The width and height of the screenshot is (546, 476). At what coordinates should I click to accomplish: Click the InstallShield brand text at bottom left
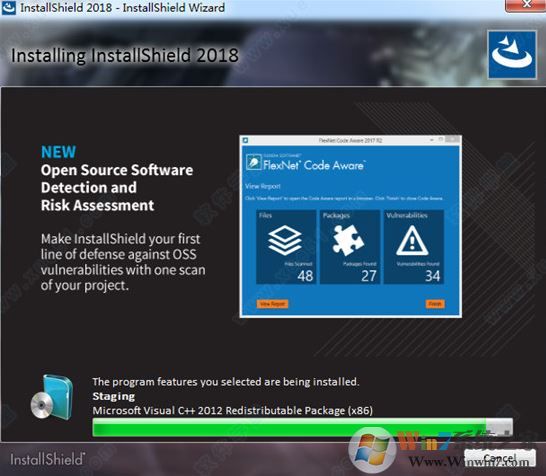(x=47, y=459)
